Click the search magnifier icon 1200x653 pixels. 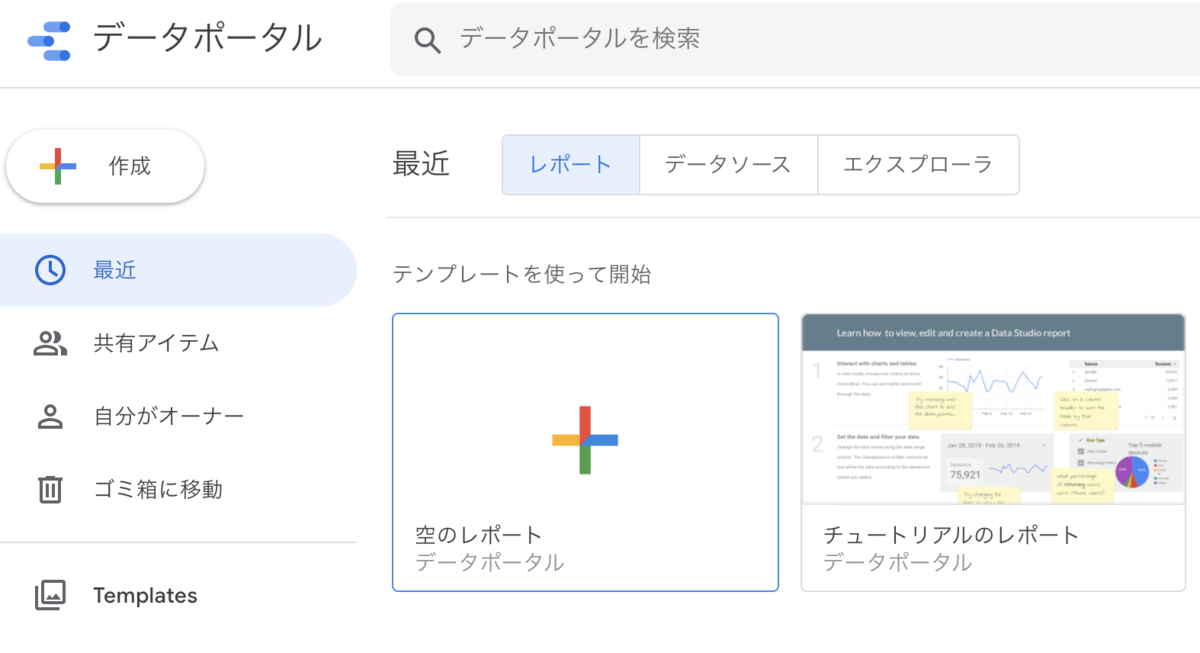pyautogui.click(x=427, y=40)
